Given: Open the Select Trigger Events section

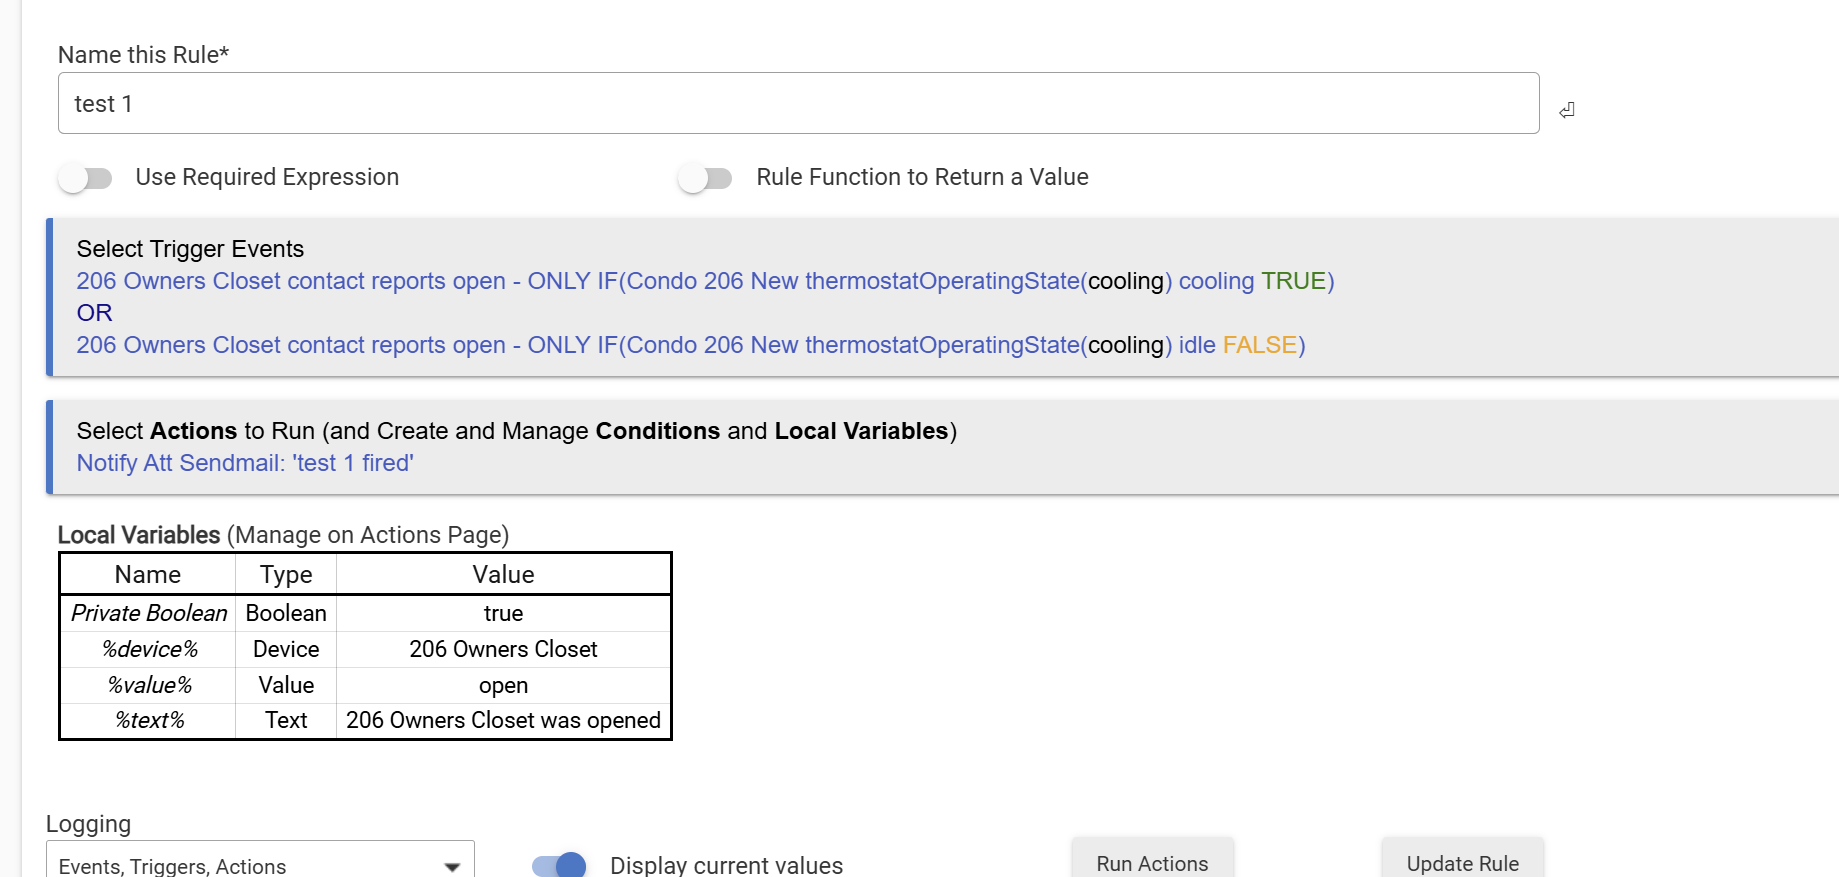Looking at the screenshot, I should (x=190, y=249).
